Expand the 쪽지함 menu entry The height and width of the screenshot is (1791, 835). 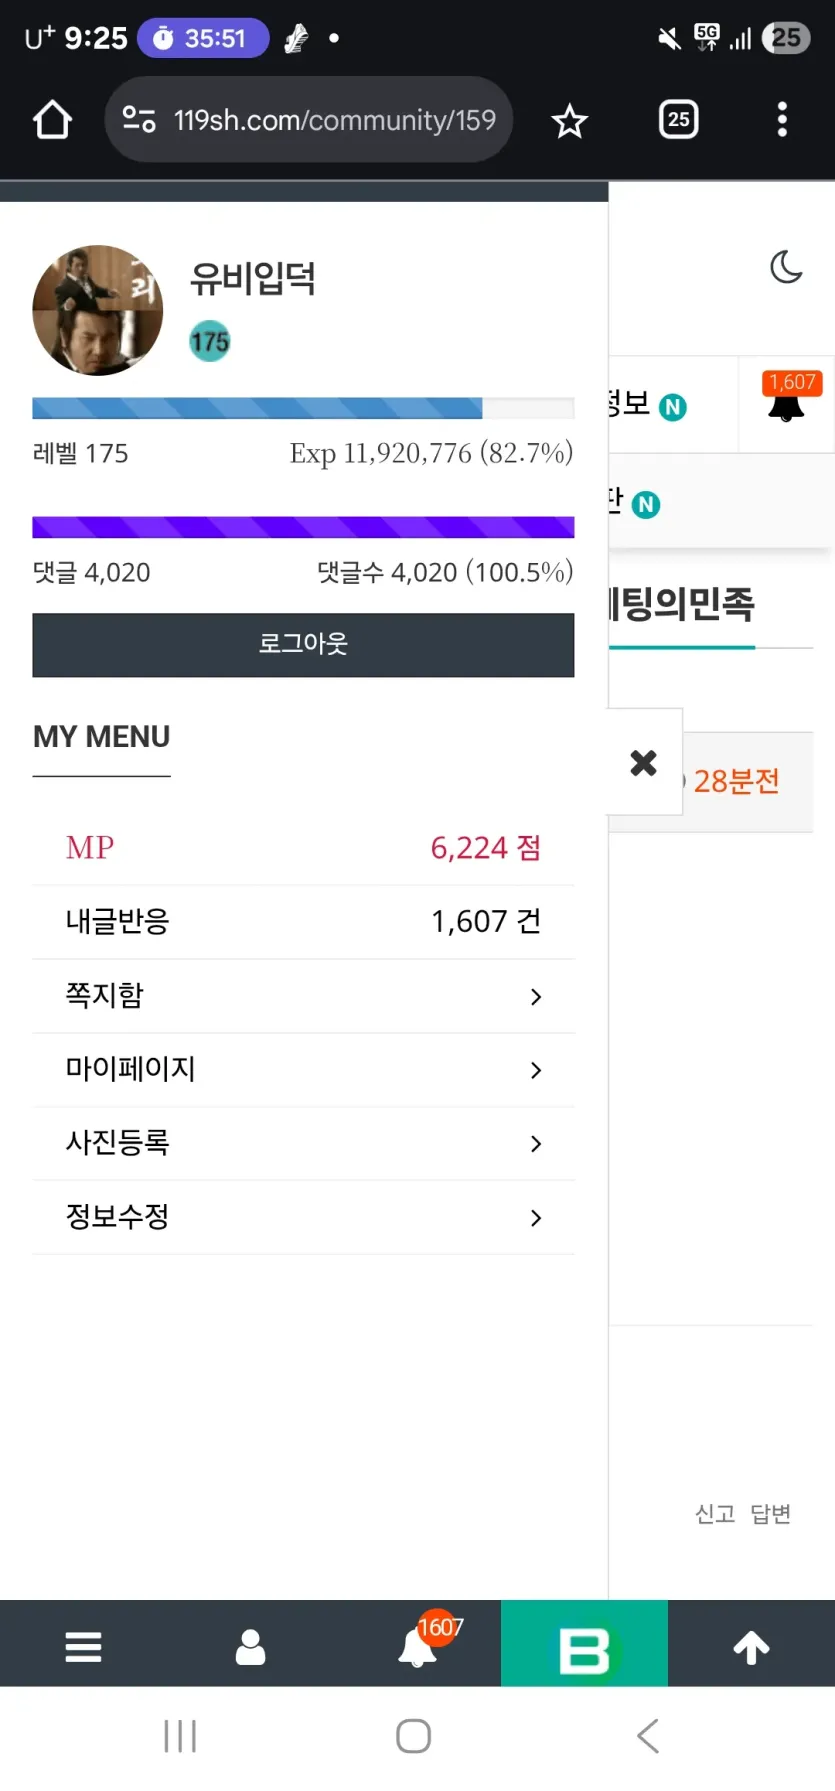303,996
